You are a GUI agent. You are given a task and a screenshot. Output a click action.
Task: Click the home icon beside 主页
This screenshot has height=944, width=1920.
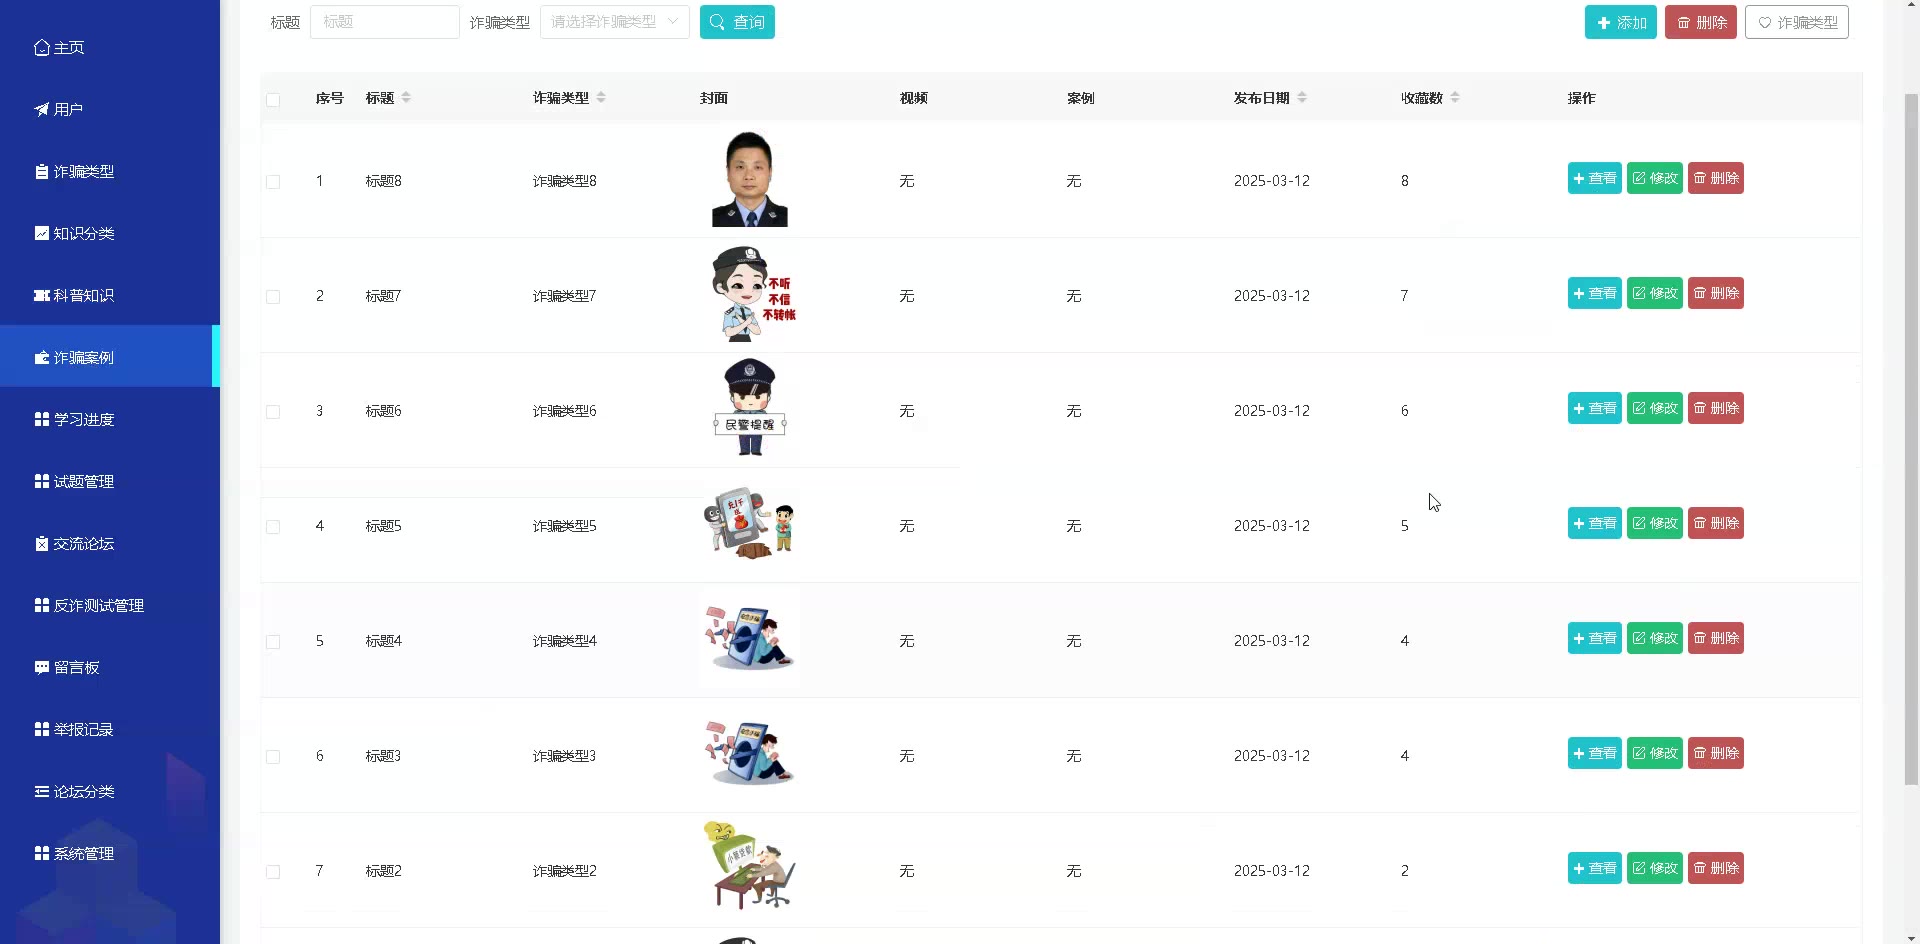point(41,48)
